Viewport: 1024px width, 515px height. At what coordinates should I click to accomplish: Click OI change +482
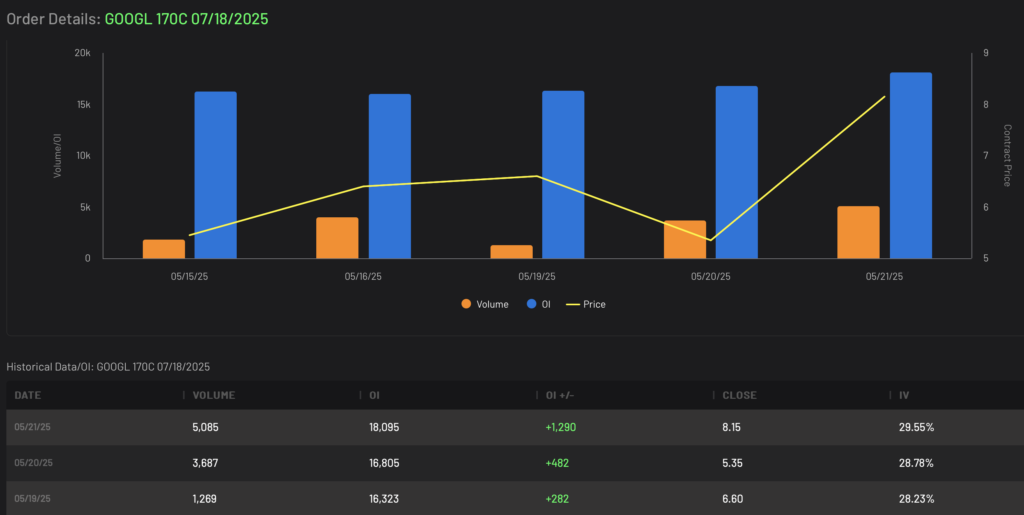[x=557, y=463]
